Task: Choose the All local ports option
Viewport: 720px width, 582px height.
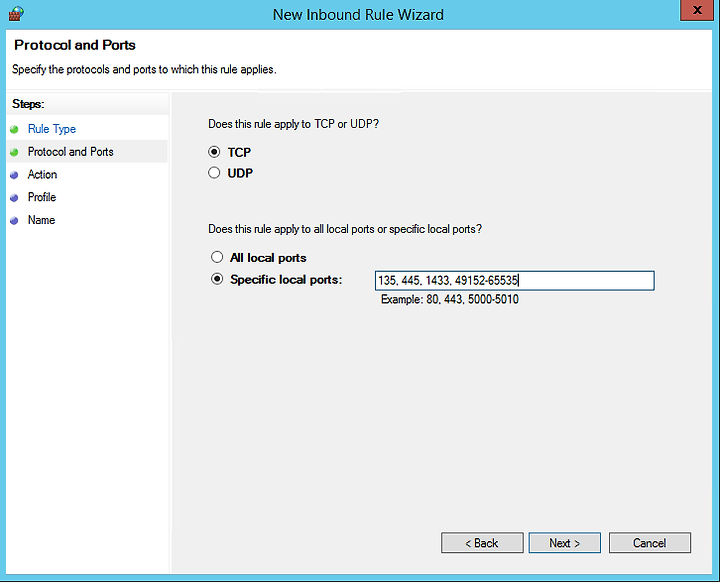Action: tap(217, 257)
